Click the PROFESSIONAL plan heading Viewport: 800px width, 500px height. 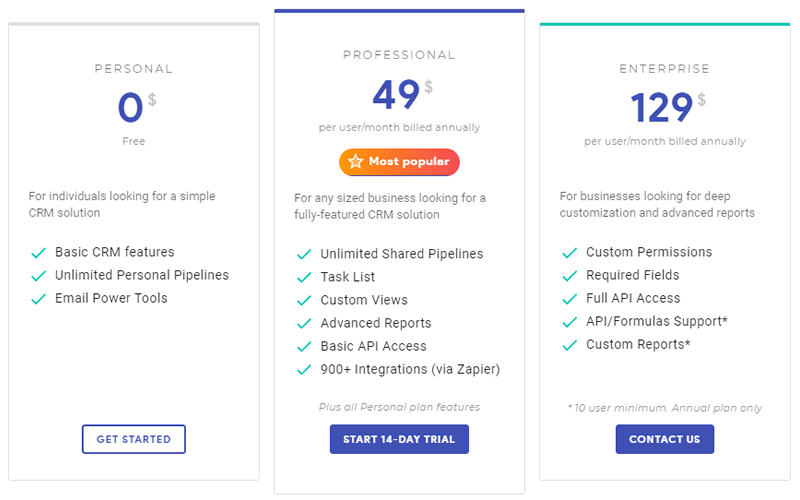(399, 55)
